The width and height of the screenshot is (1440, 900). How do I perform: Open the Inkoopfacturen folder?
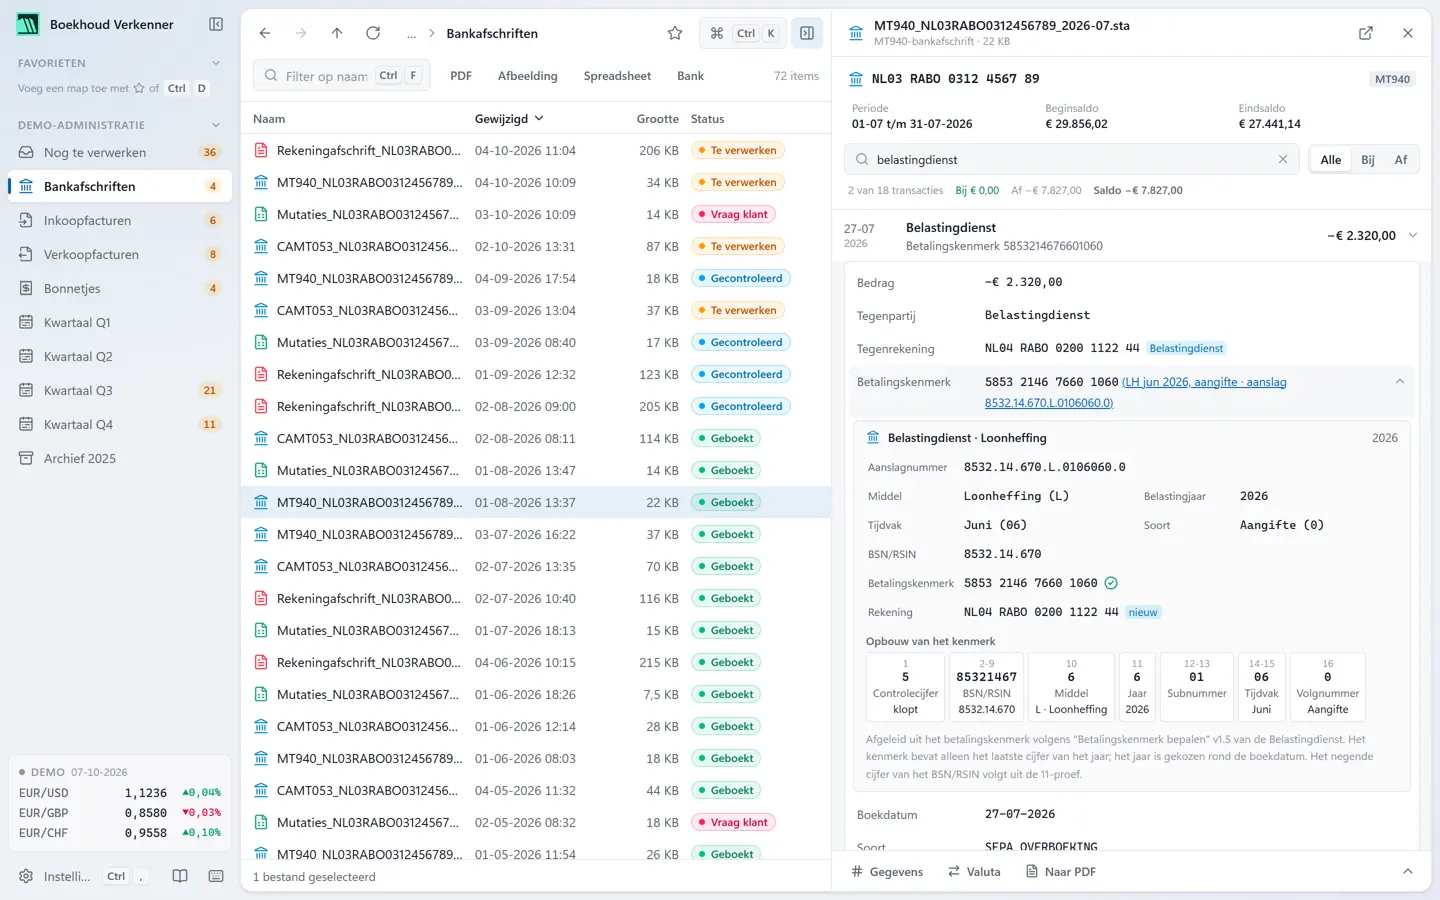pyautogui.click(x=120, y=220)
